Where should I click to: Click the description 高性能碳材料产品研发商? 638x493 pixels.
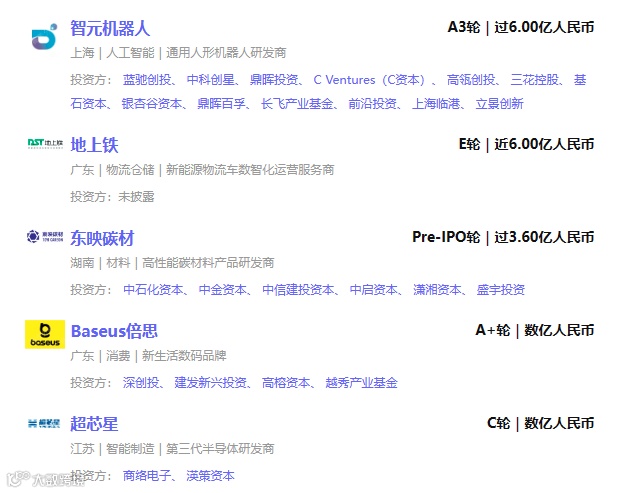[208, 263]
